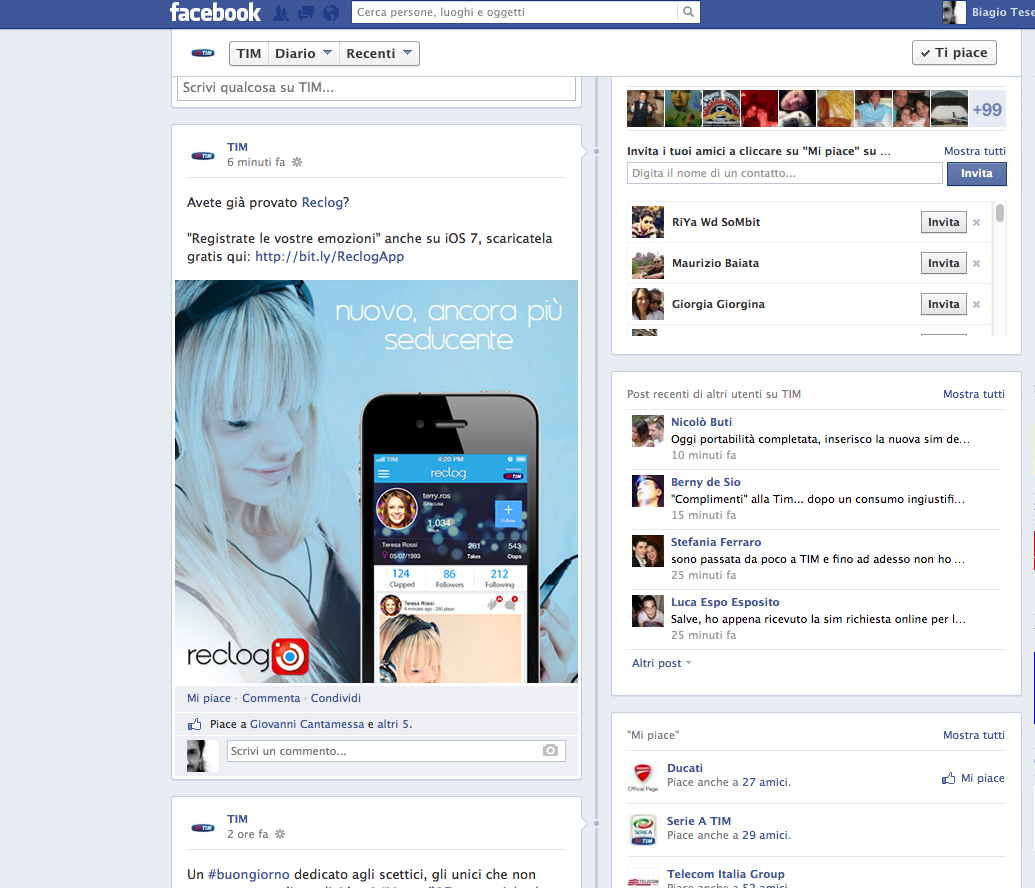Click Digita il nome di un contatto field

point(785,173)
